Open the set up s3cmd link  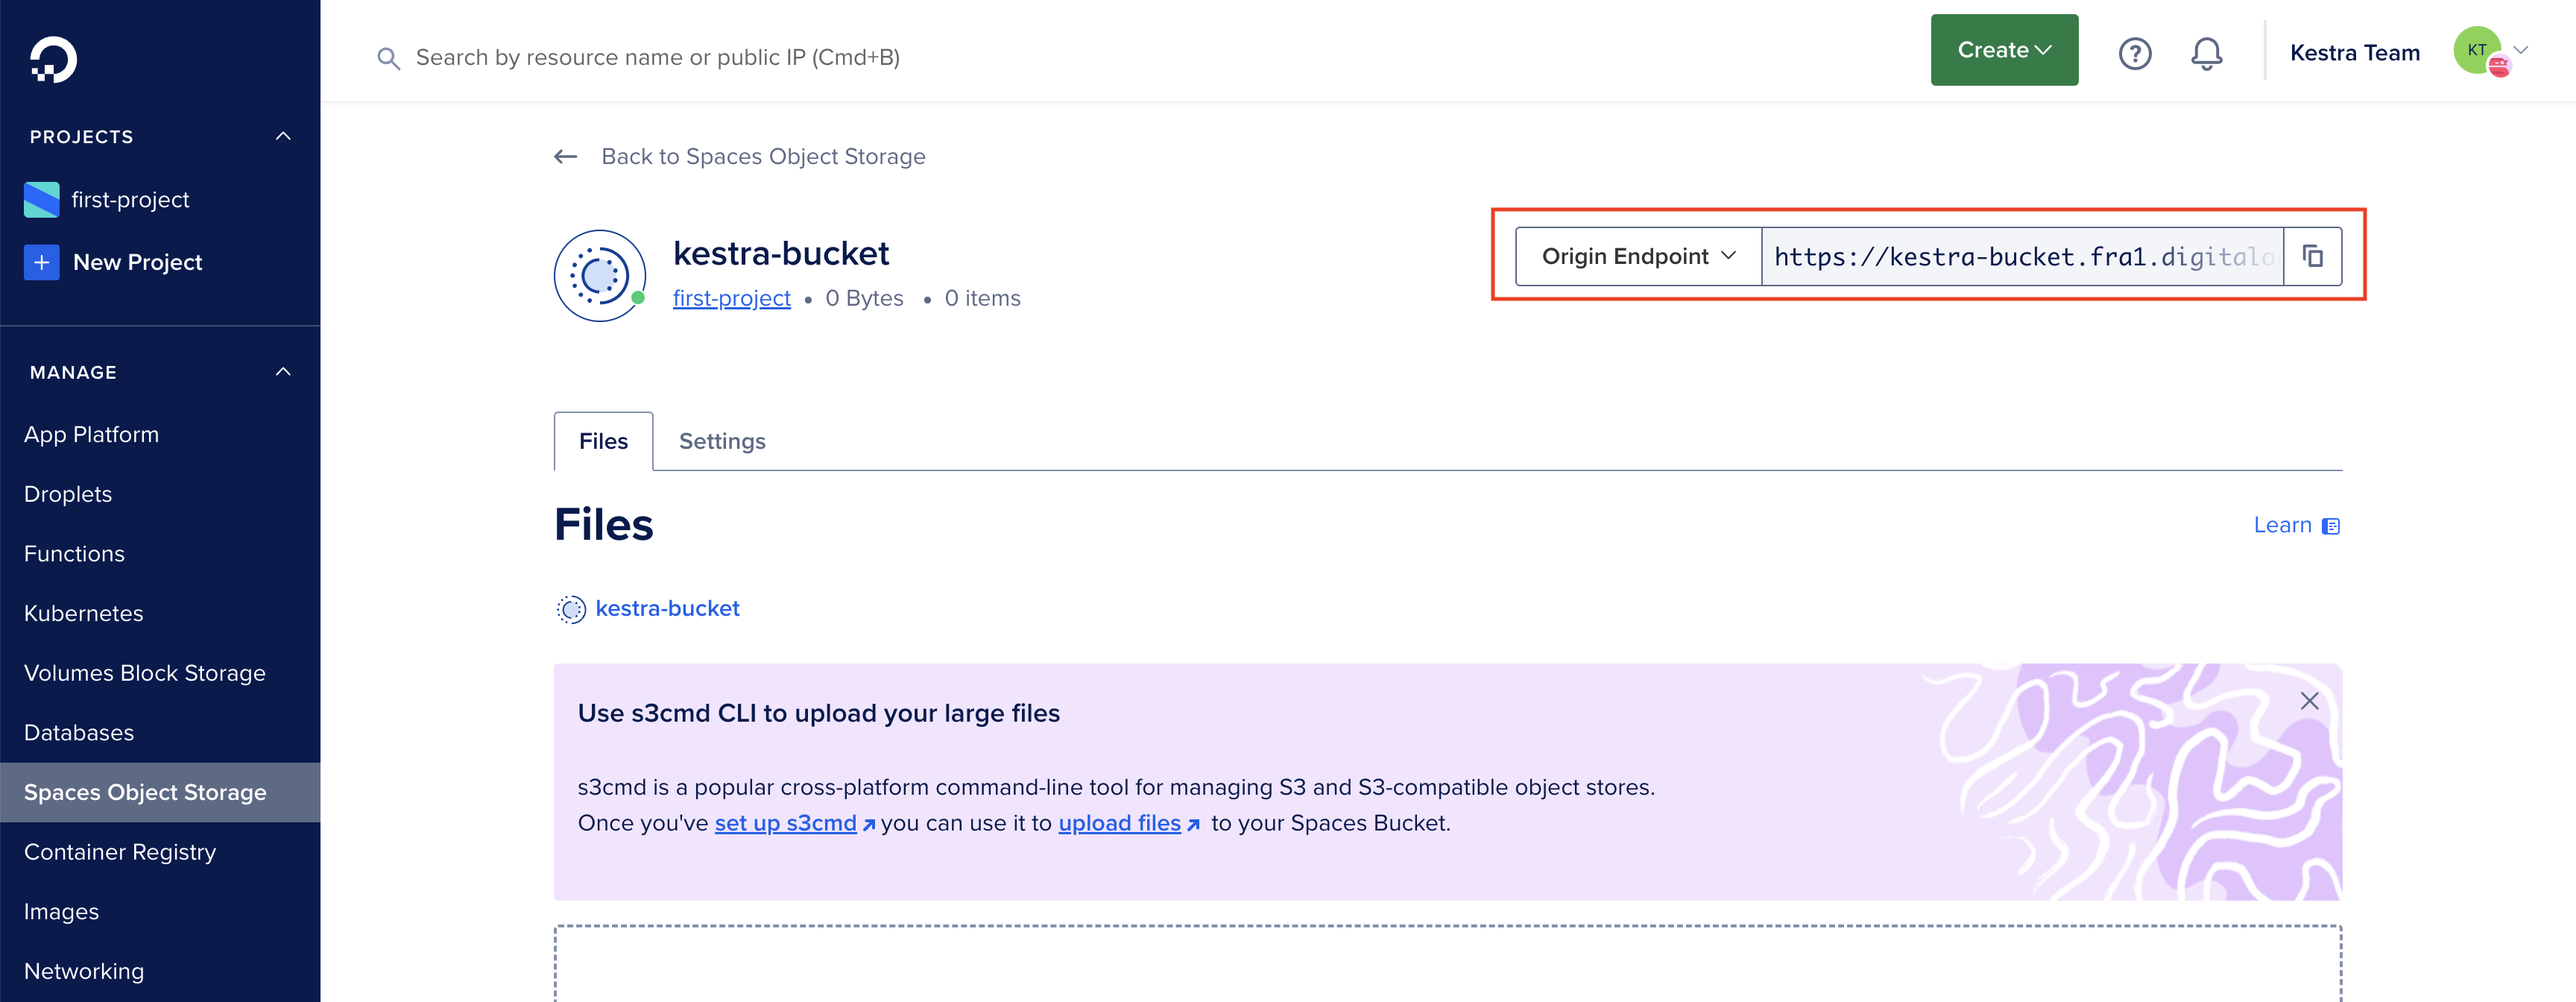786,823
